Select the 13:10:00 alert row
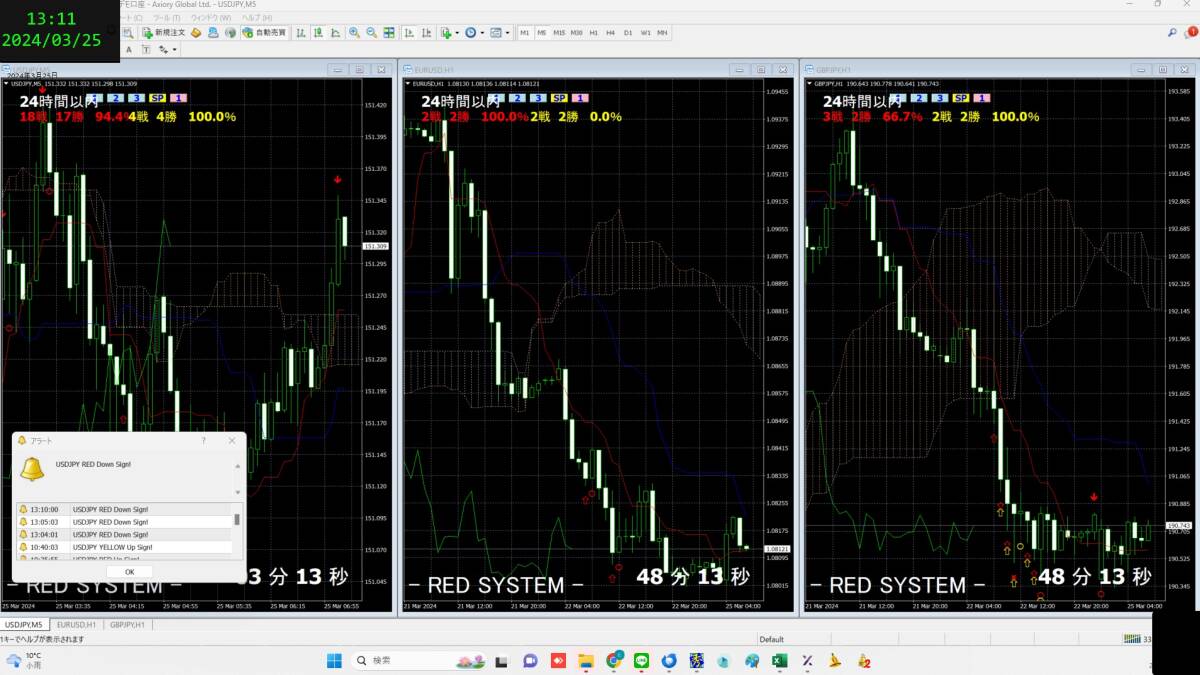Viewport: 1200px width, 675px height. (x=125, y=509)
